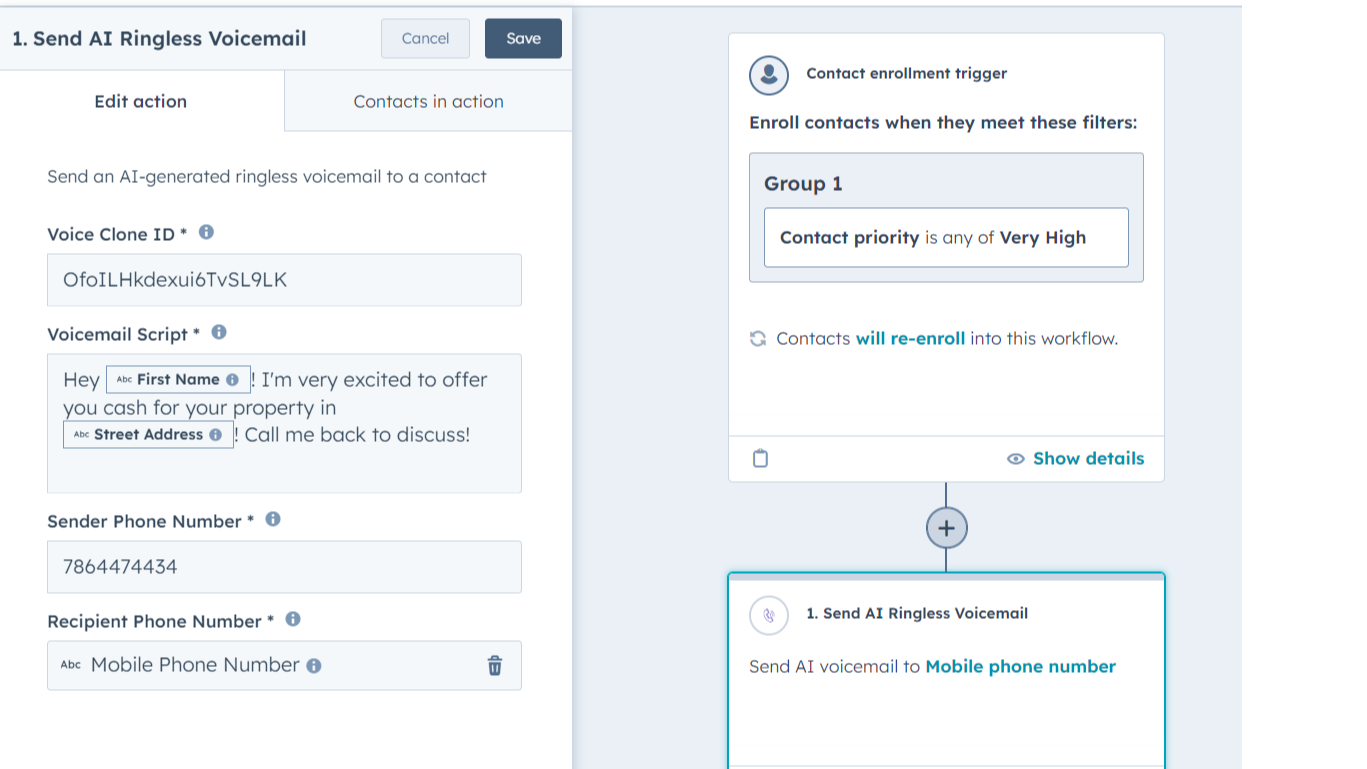Click the clipboard icon in trigger card
The width and height of the screenshot is (1367, 769).
coord(760,459)
